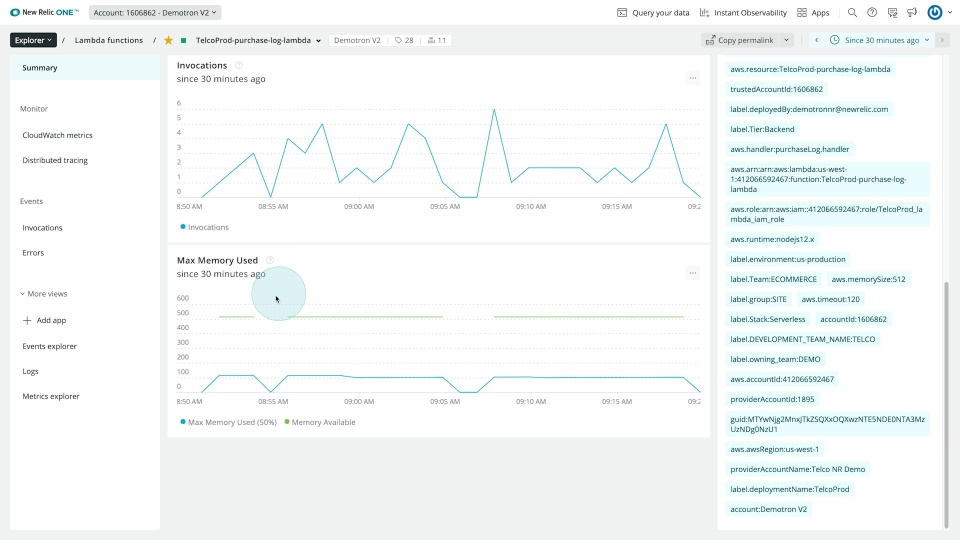Click tag providerAccountName:Telco NR Demo
Screen dimensions: 960x540
pyautogui.click(x=797, y=470)
